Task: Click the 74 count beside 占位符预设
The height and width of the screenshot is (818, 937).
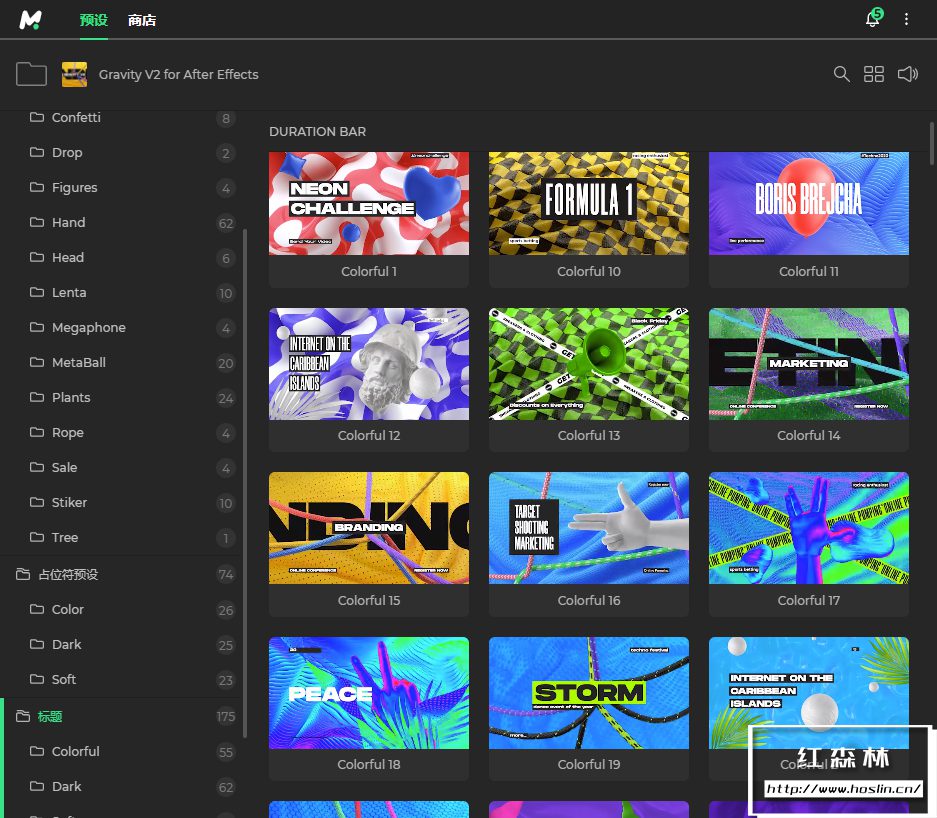Action: click(x=226, y=574)
